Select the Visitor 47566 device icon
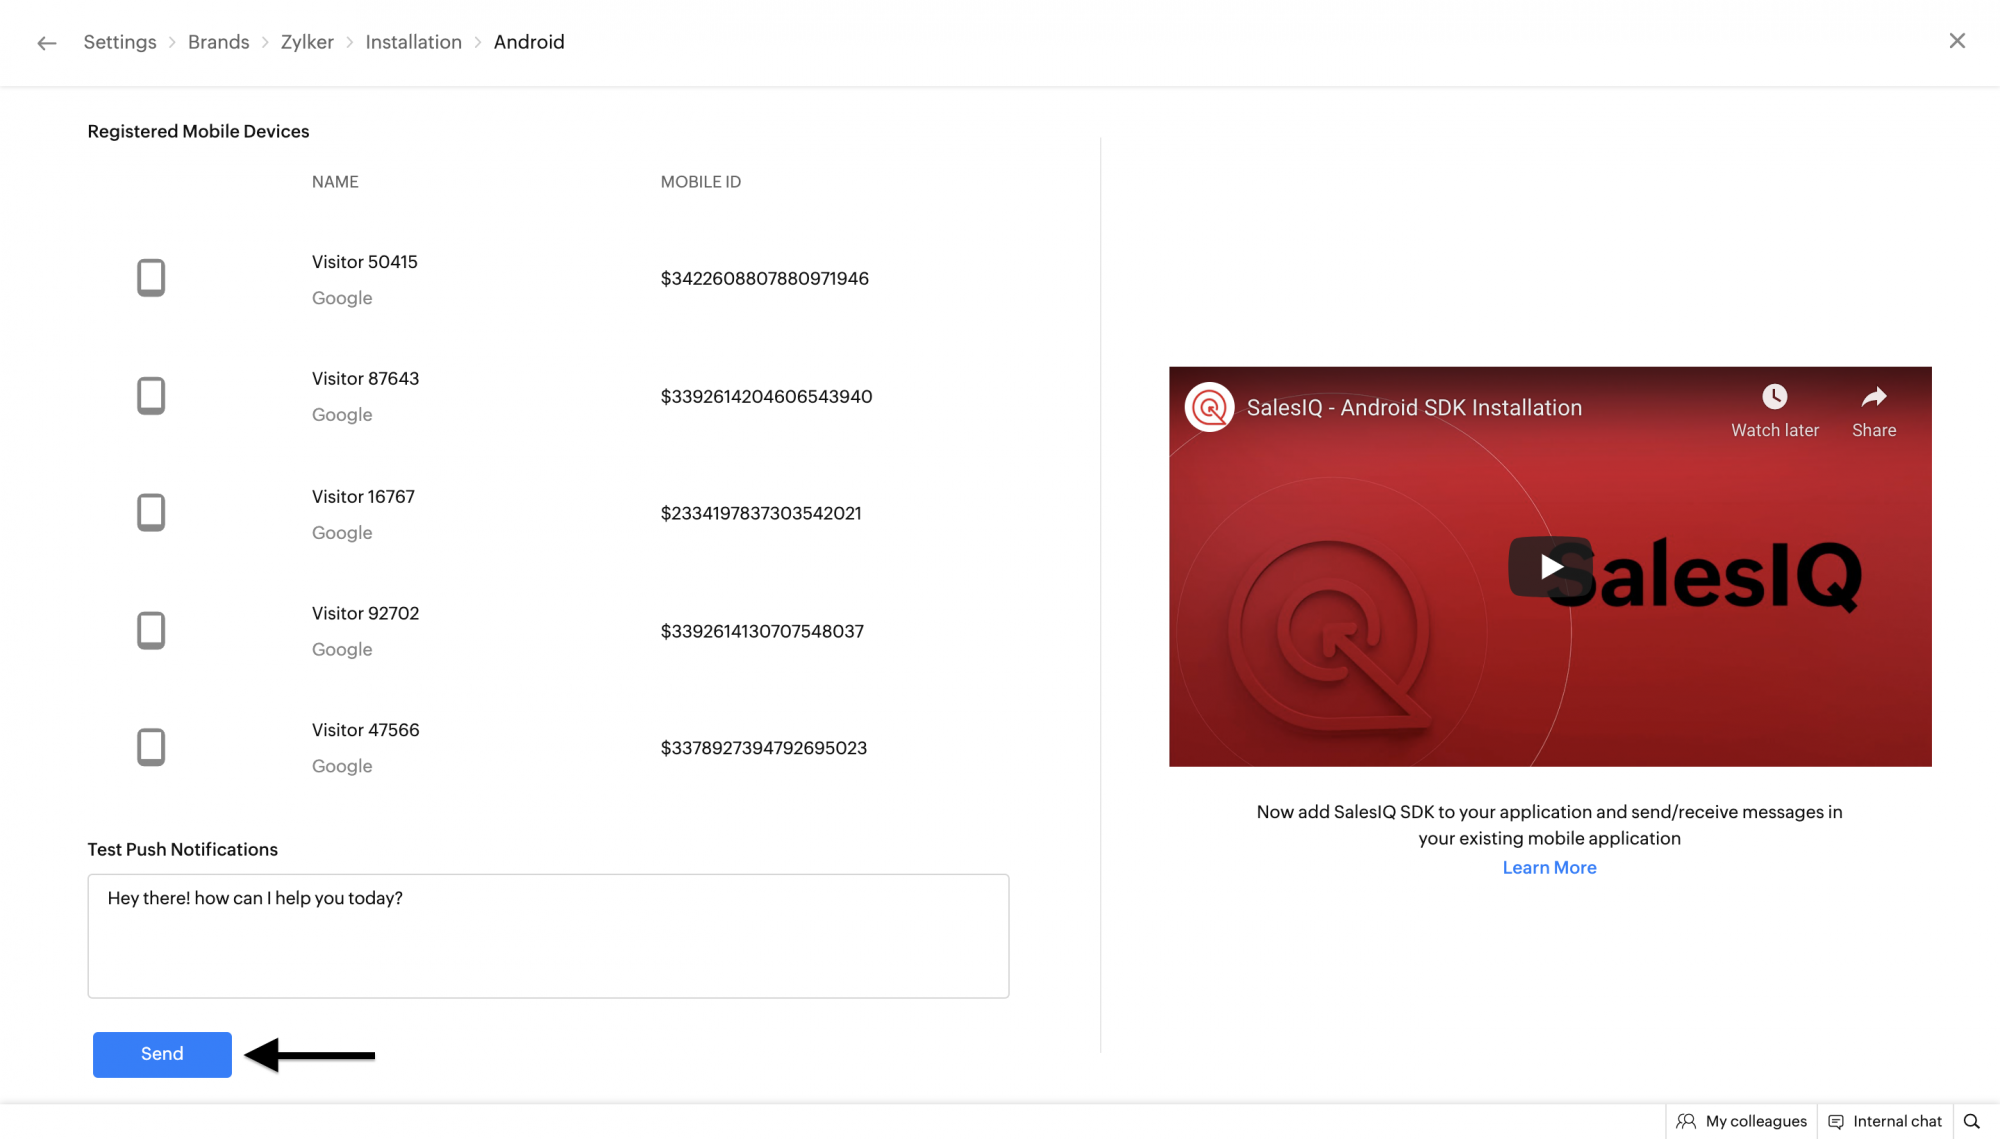The width and height of the screenshot is (2000, 1139). pyautogui.click(x=151, y=747)
